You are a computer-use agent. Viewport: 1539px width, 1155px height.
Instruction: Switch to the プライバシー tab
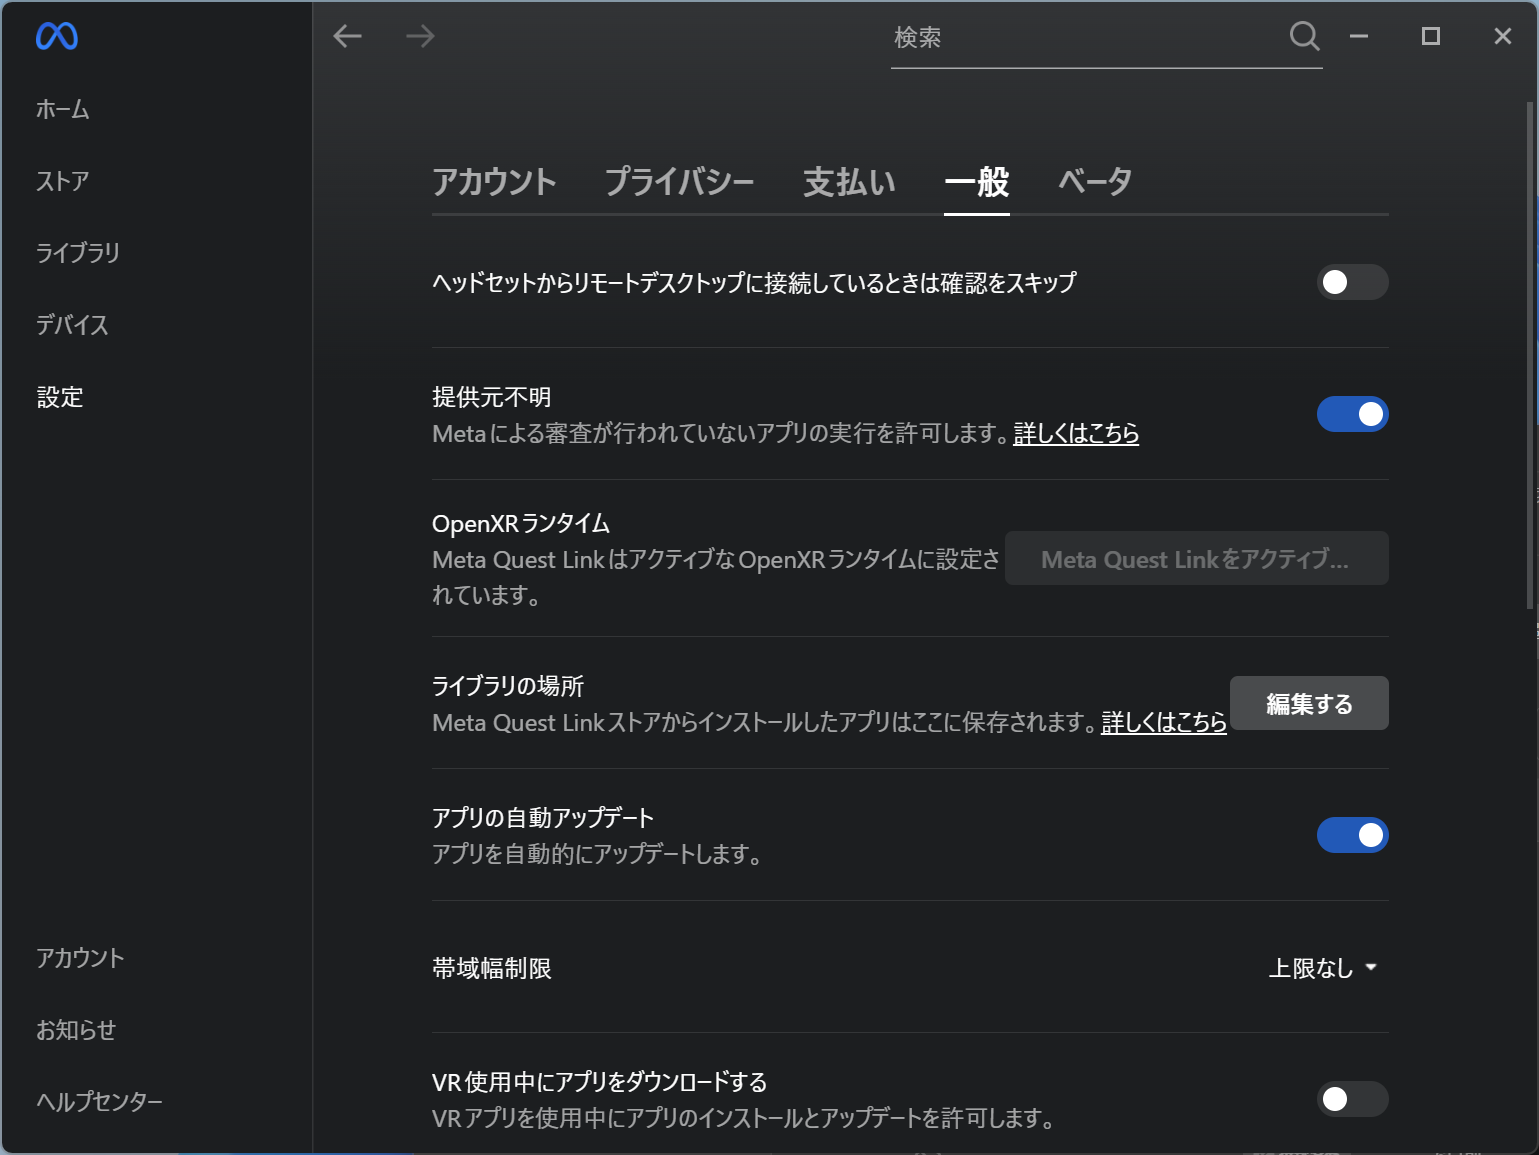(x=680, y=182)
